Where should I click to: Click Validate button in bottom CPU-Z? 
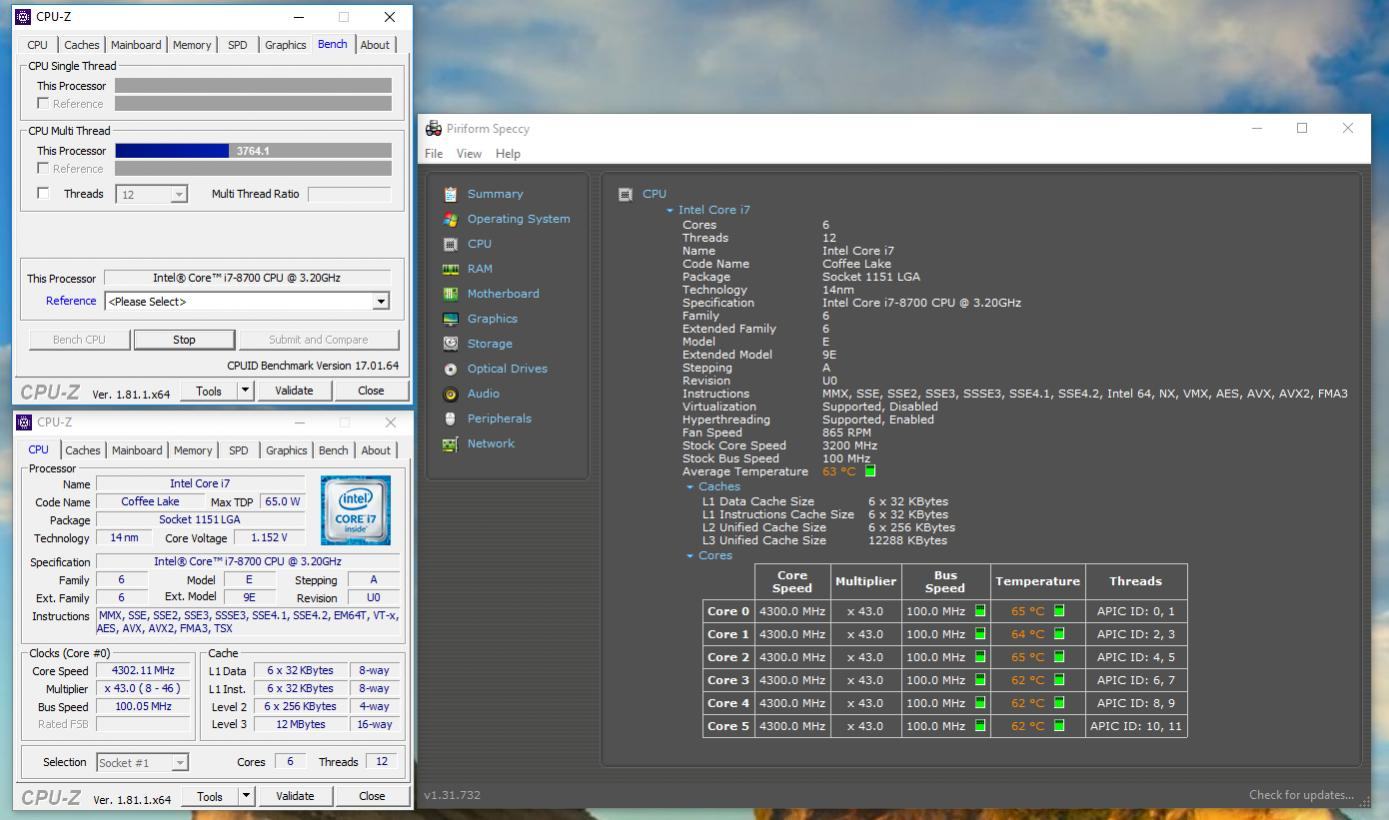(x=295, y=796)
